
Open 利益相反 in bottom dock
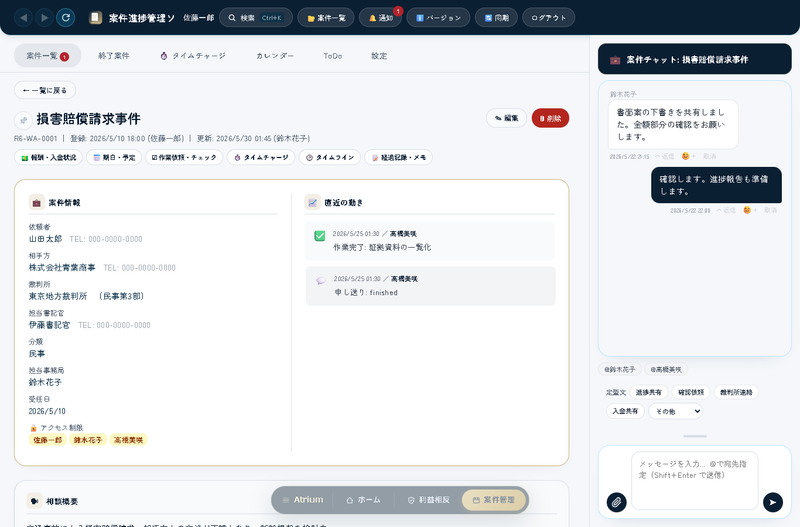[x=429, y=500]
